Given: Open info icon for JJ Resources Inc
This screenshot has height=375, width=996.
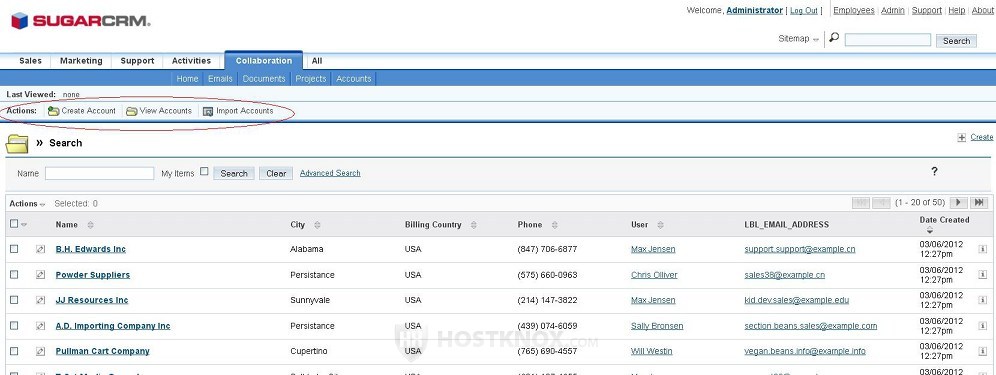Looking at the screenshot, I should click(x=982, y=300).
